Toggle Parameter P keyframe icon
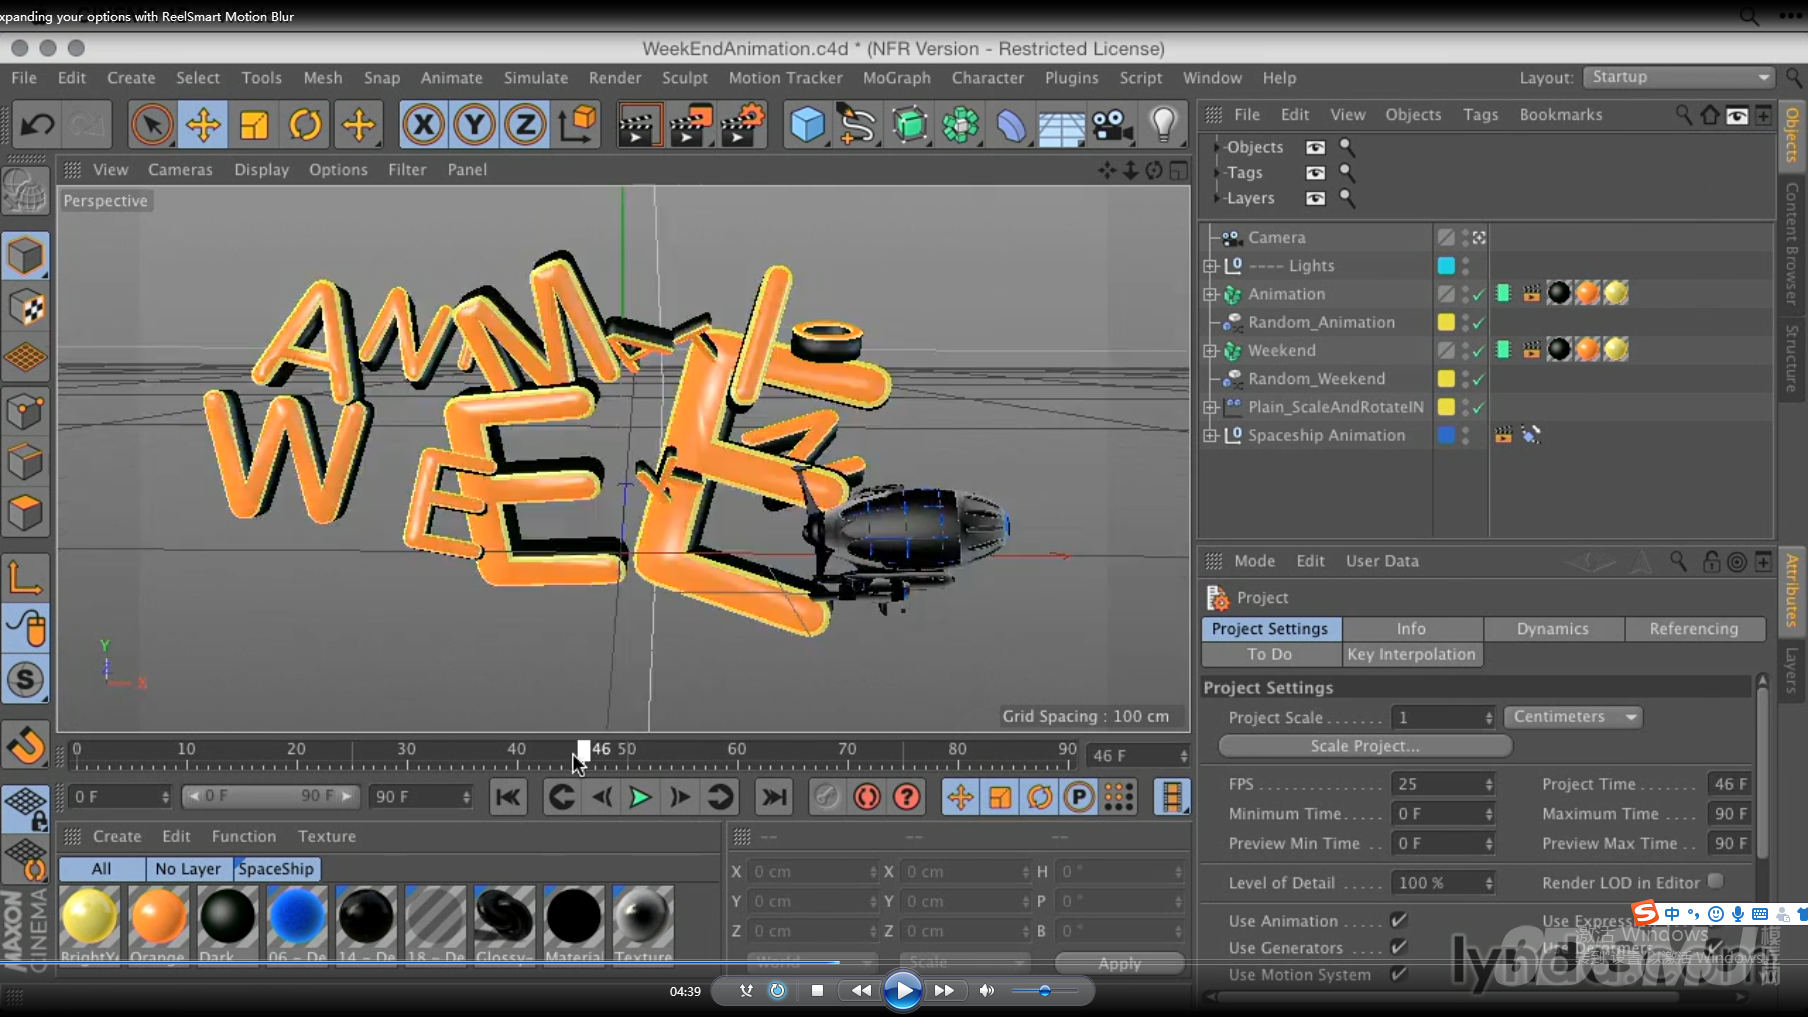Screen dimensions: 1808x1017 click(x=1079, y=797)
